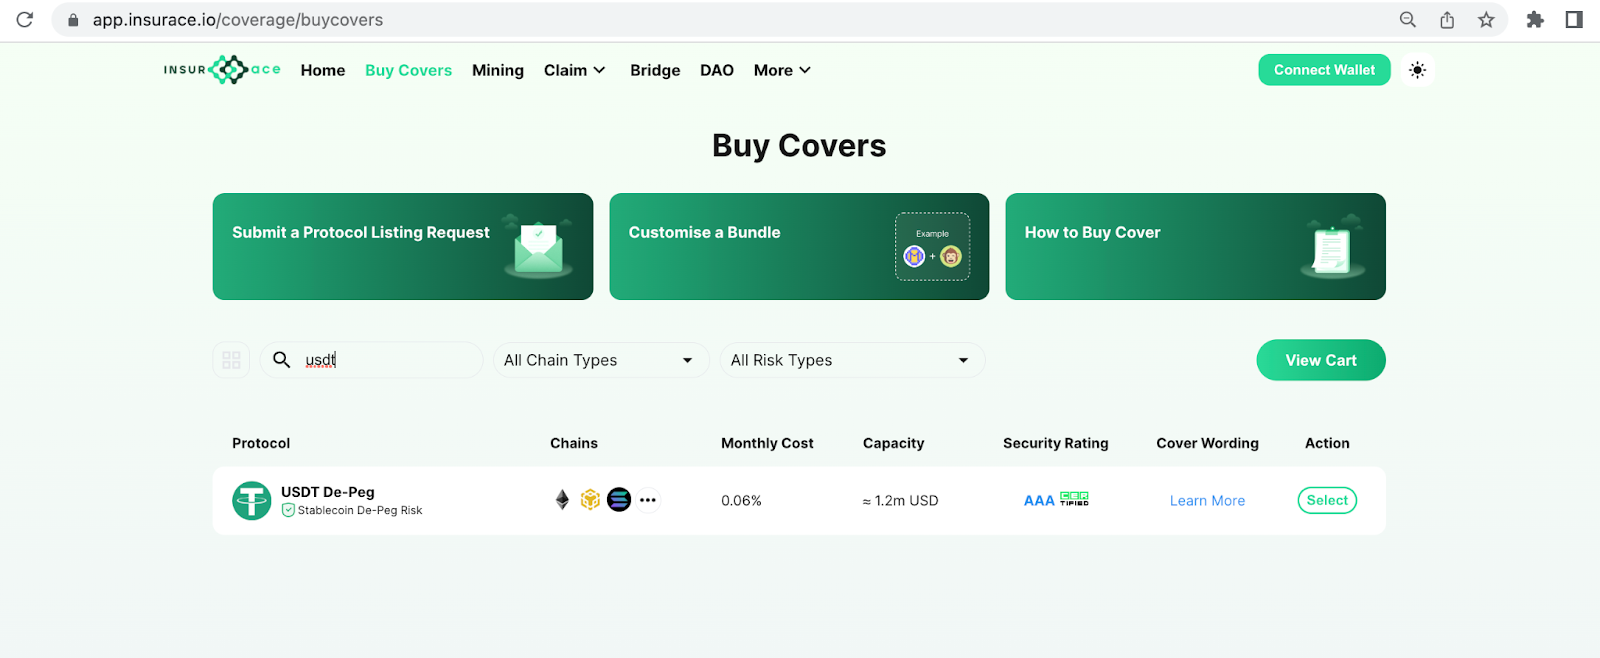Click the BNB chain icon
The height and width of the screenshot is (658, 1600).
coord(590,500)
